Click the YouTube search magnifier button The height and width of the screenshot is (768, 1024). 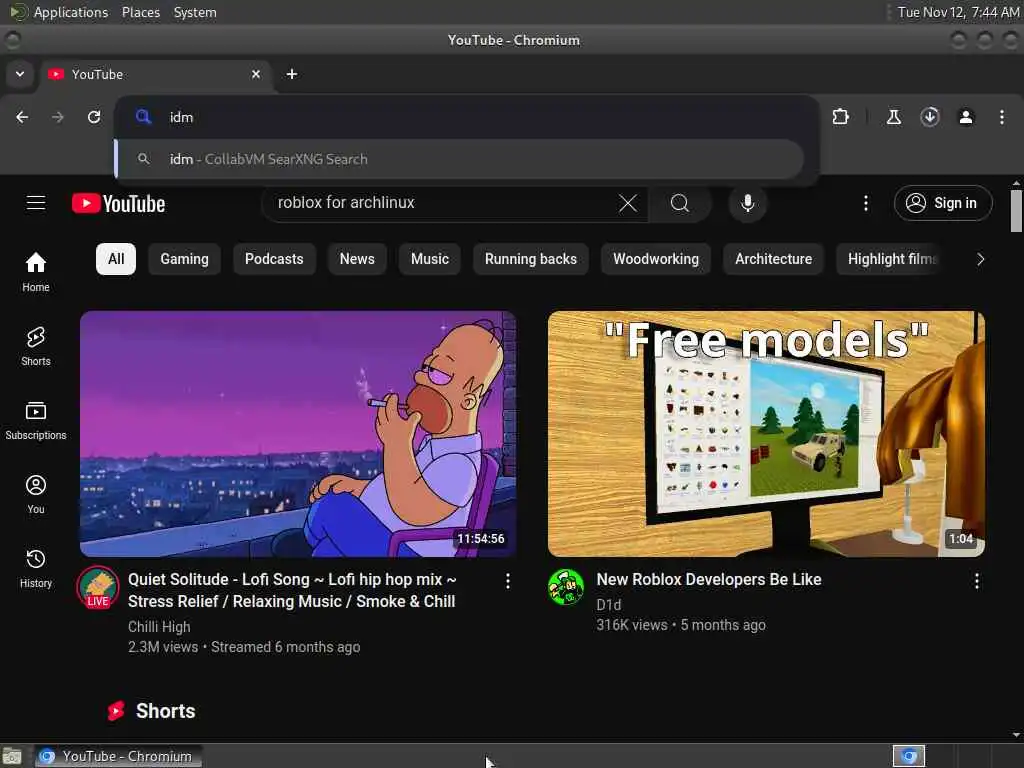680,203
